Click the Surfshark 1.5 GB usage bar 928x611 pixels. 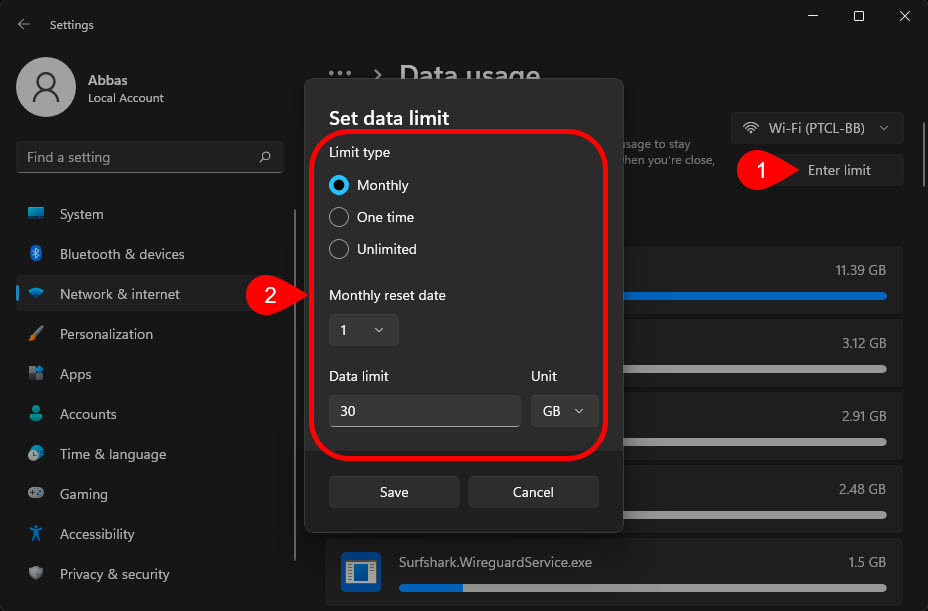(643, 588)
